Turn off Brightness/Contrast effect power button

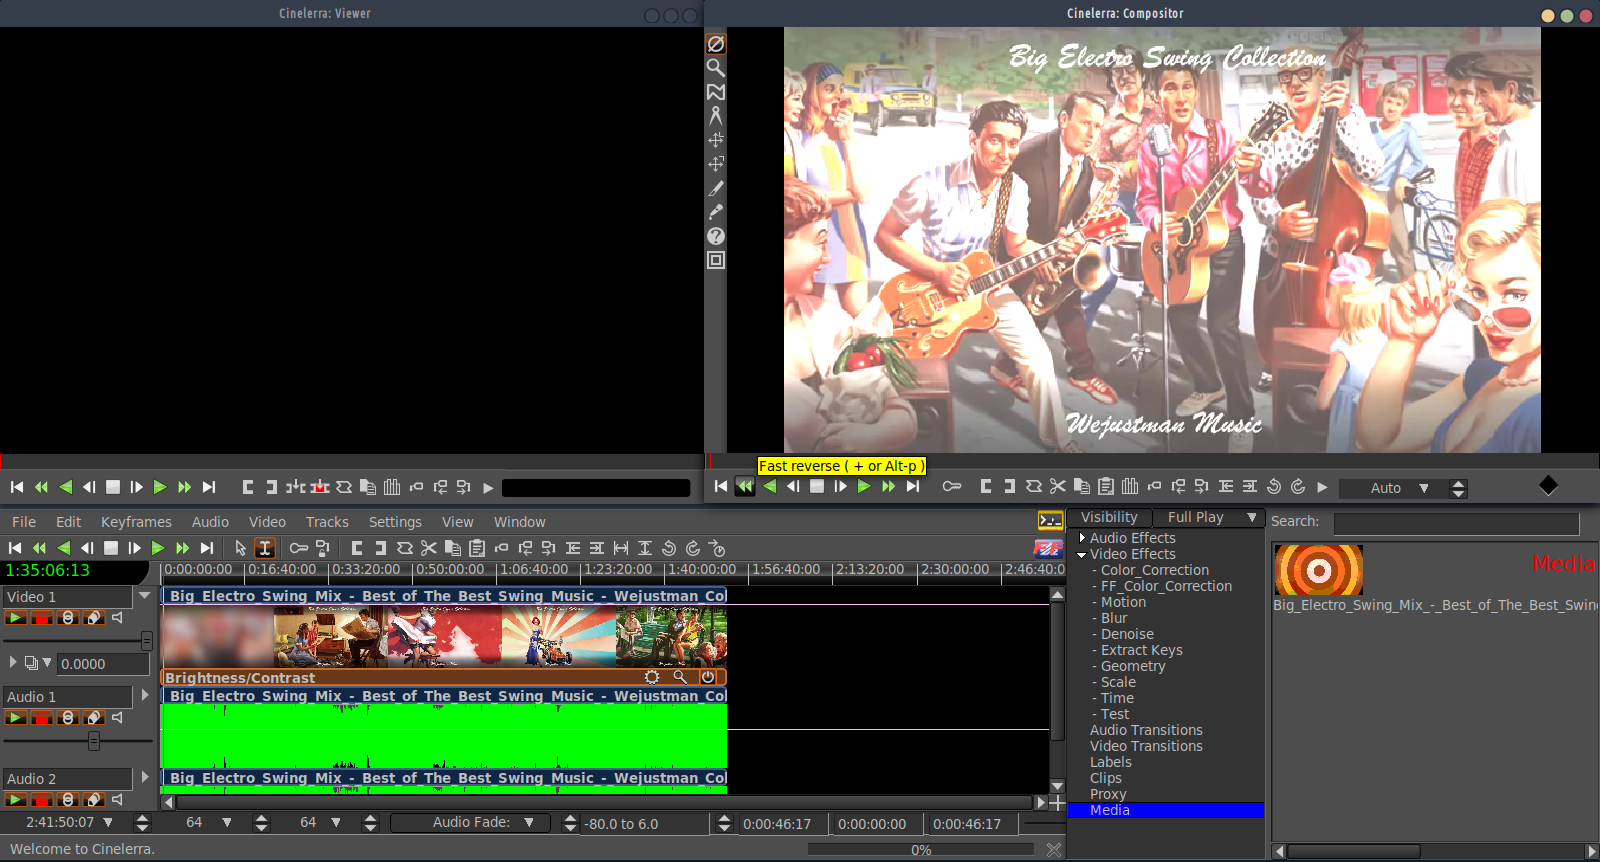(x=708, y=677)
